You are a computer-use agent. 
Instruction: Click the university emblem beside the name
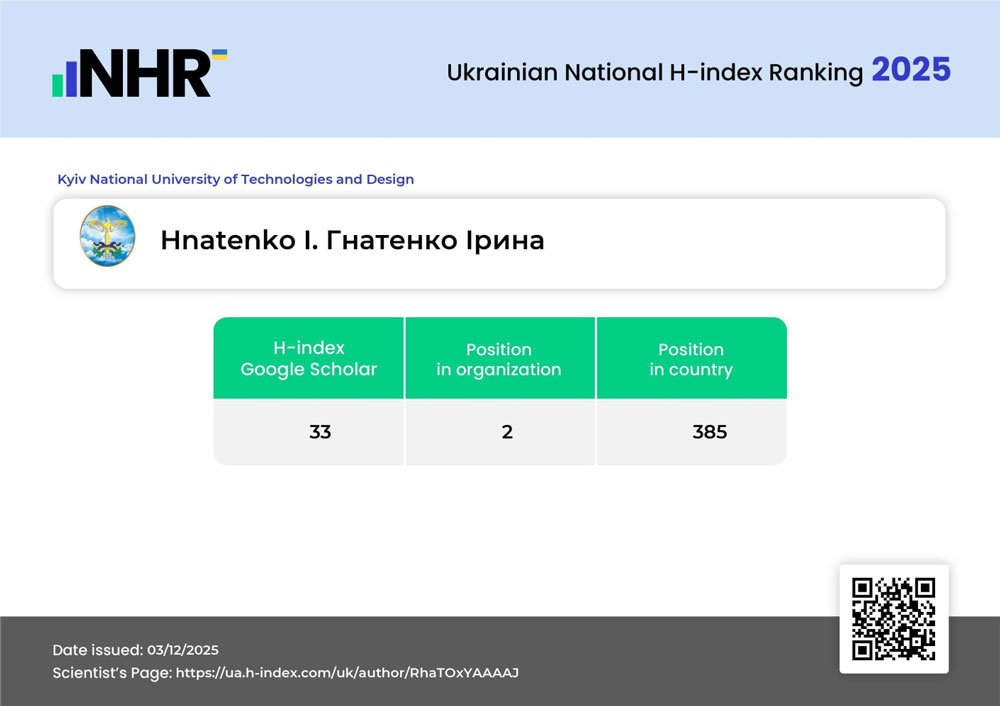pos(107,236)
